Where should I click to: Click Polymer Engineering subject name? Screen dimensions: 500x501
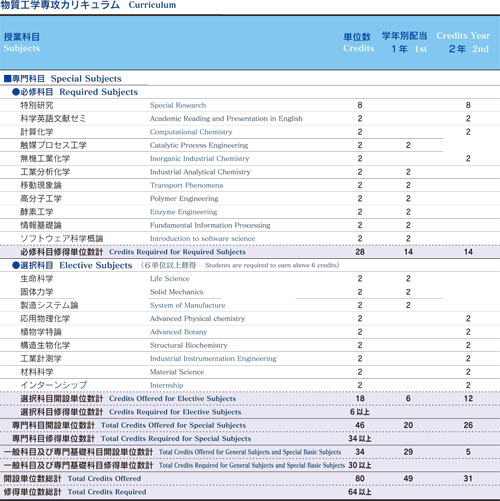[x=184, y=199]
